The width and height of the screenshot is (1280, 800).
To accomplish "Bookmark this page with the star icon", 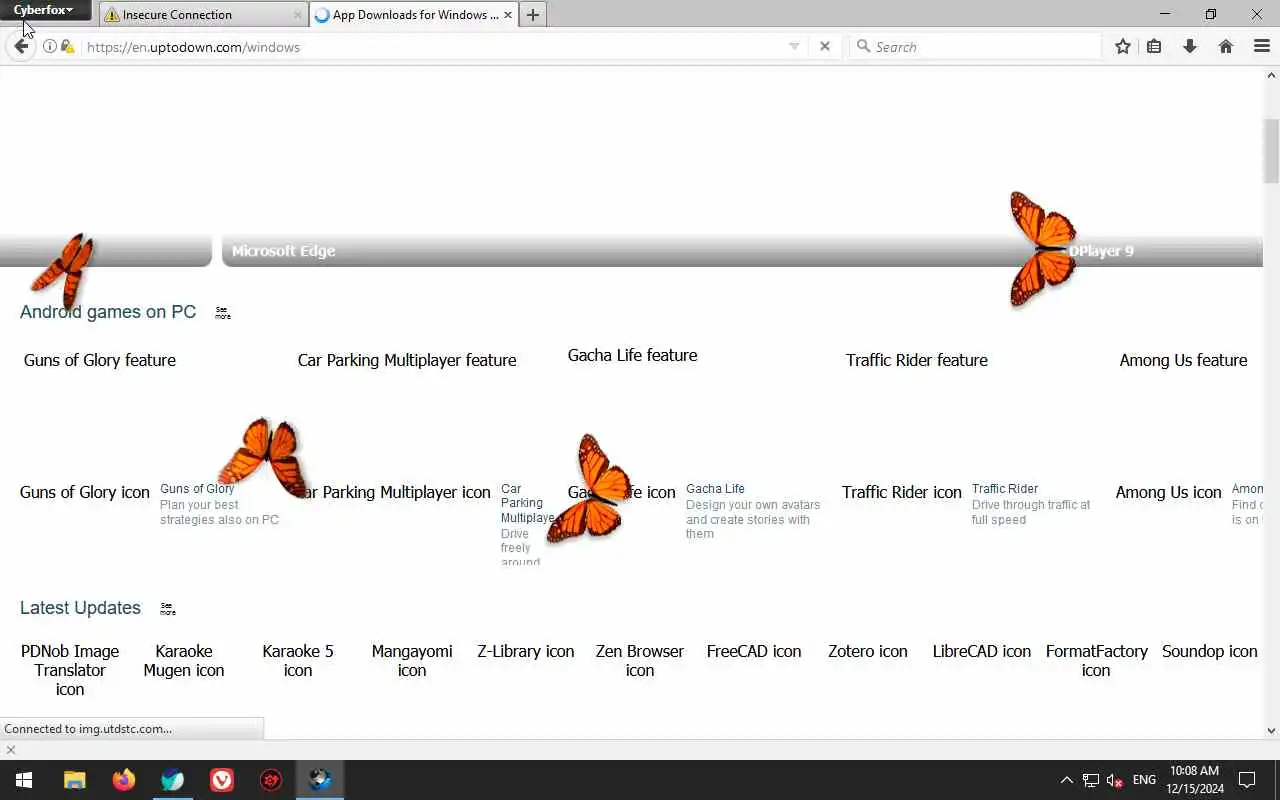I will coord(1122,46).
